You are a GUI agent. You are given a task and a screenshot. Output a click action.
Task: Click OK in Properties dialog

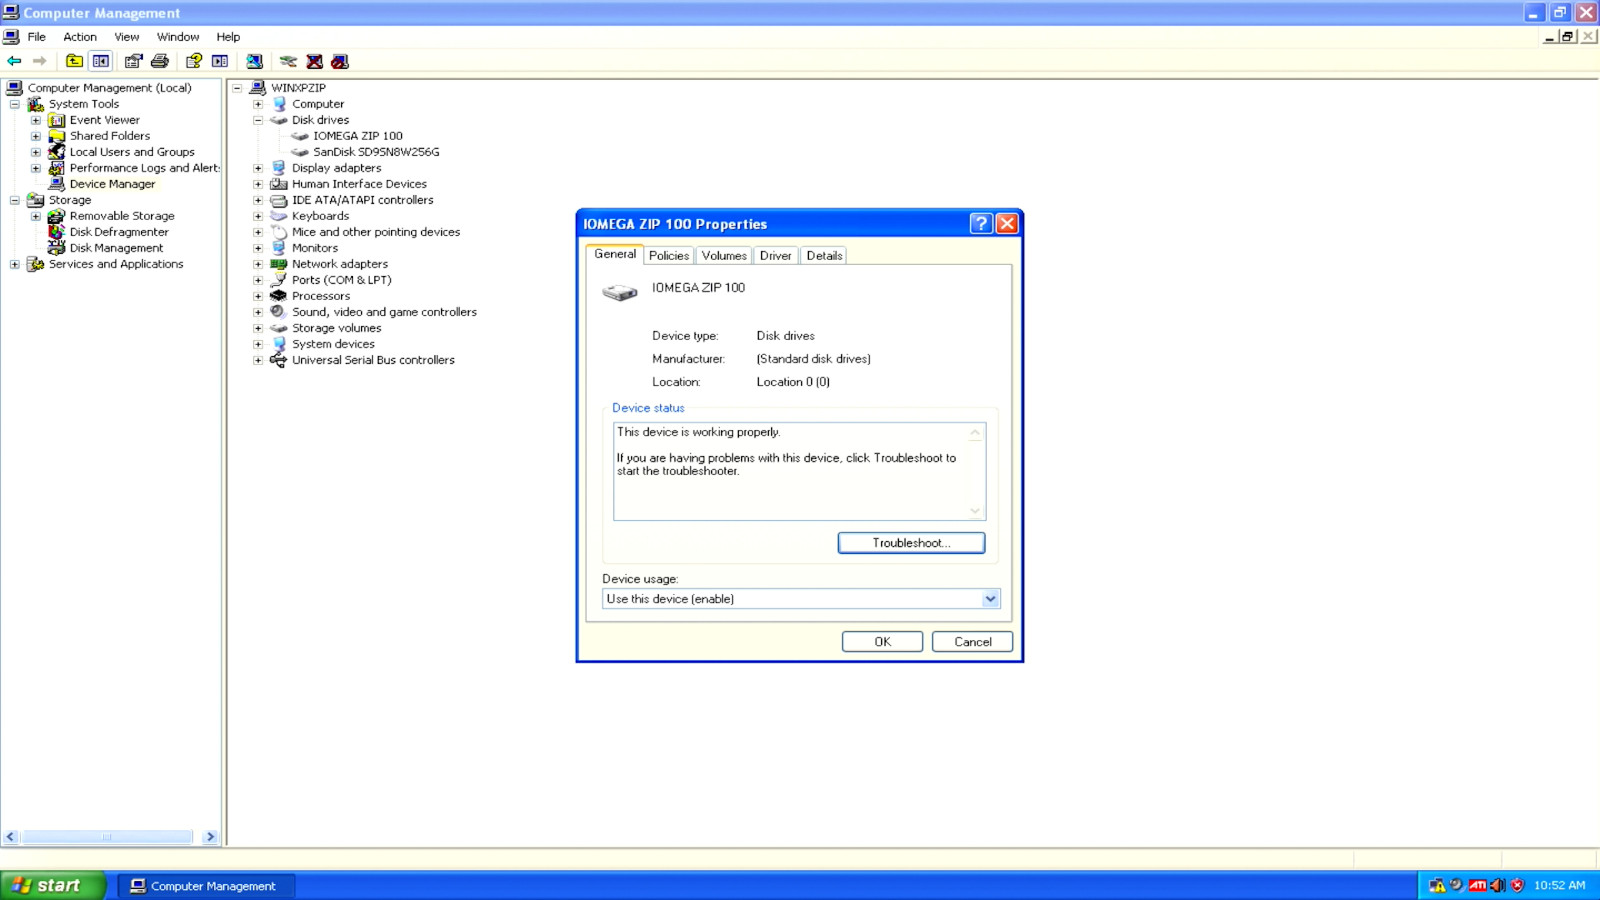882,642
